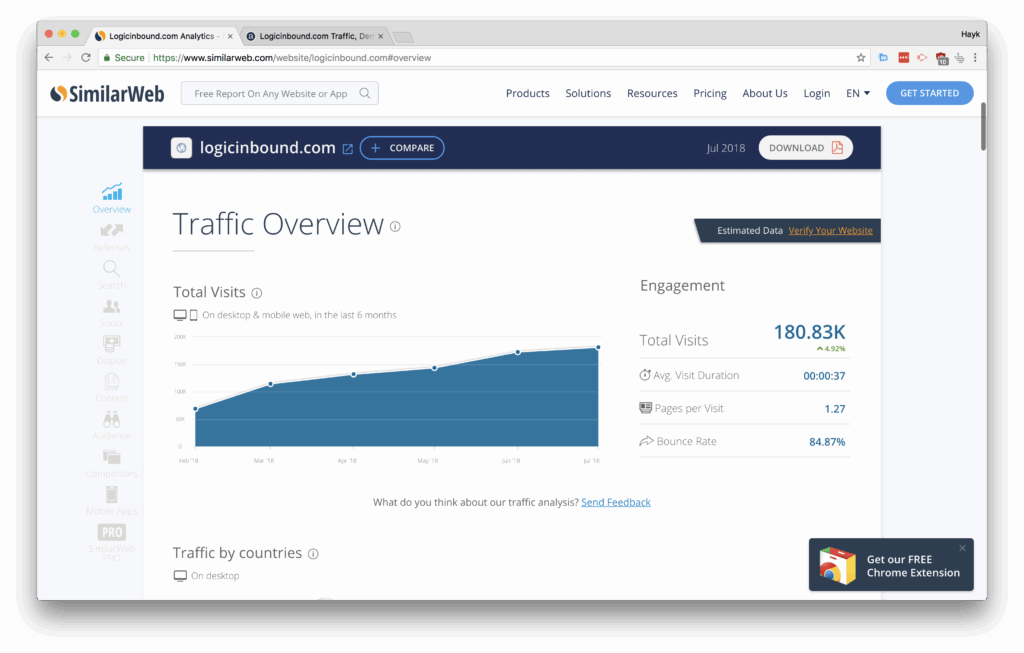The image size is (1024, 653).
Task: Switch to the Logicinbound.com Traffic tab
Action: coord(315,36)
